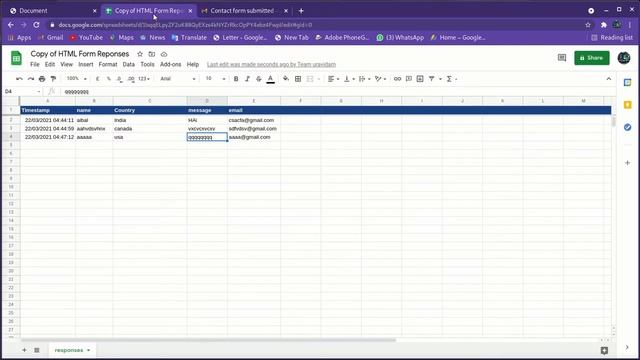Open the Format menu
Viewport: 640px width, 360px height.
108,64
